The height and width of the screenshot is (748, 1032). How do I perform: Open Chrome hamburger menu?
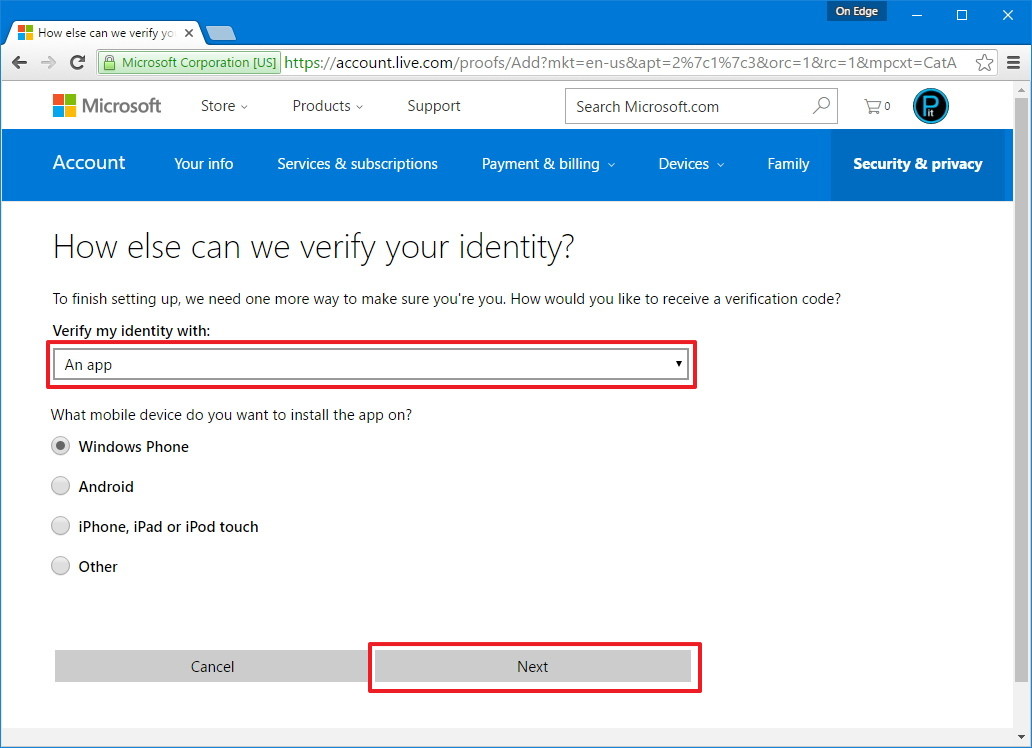pyautogui.click(x=1013, y=63)
